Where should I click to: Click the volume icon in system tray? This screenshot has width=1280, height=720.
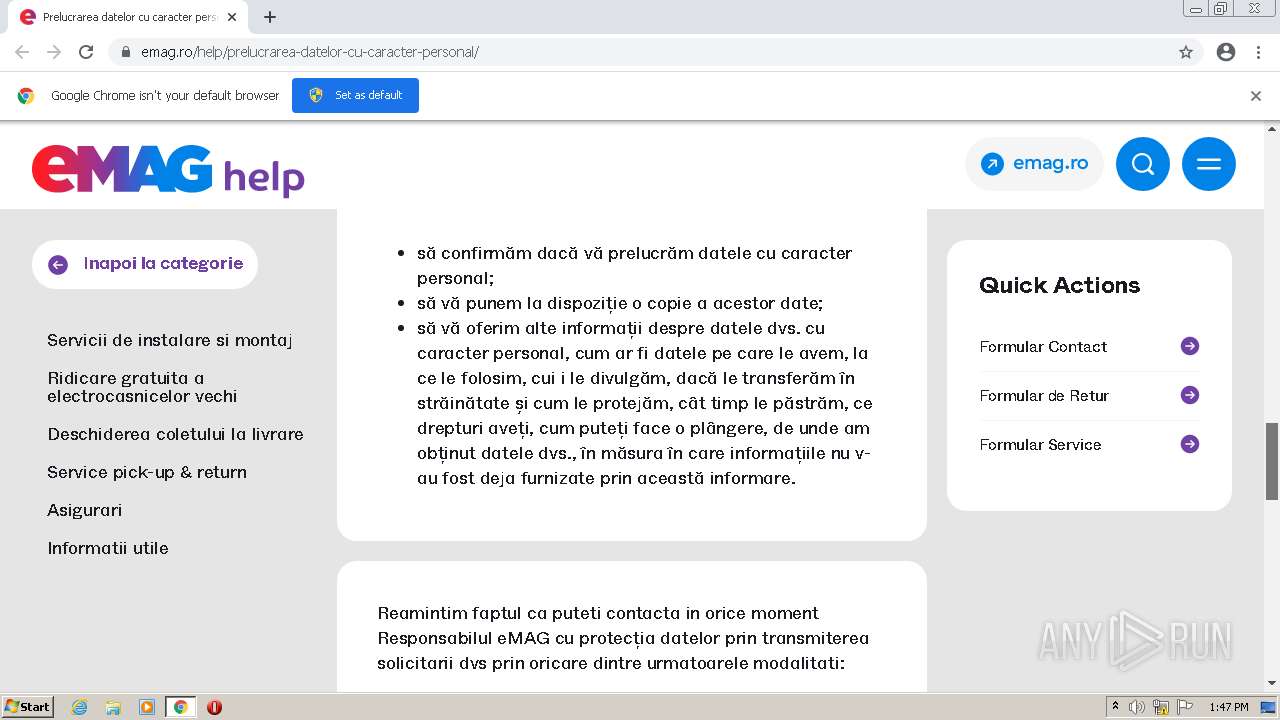[1137, 707]
